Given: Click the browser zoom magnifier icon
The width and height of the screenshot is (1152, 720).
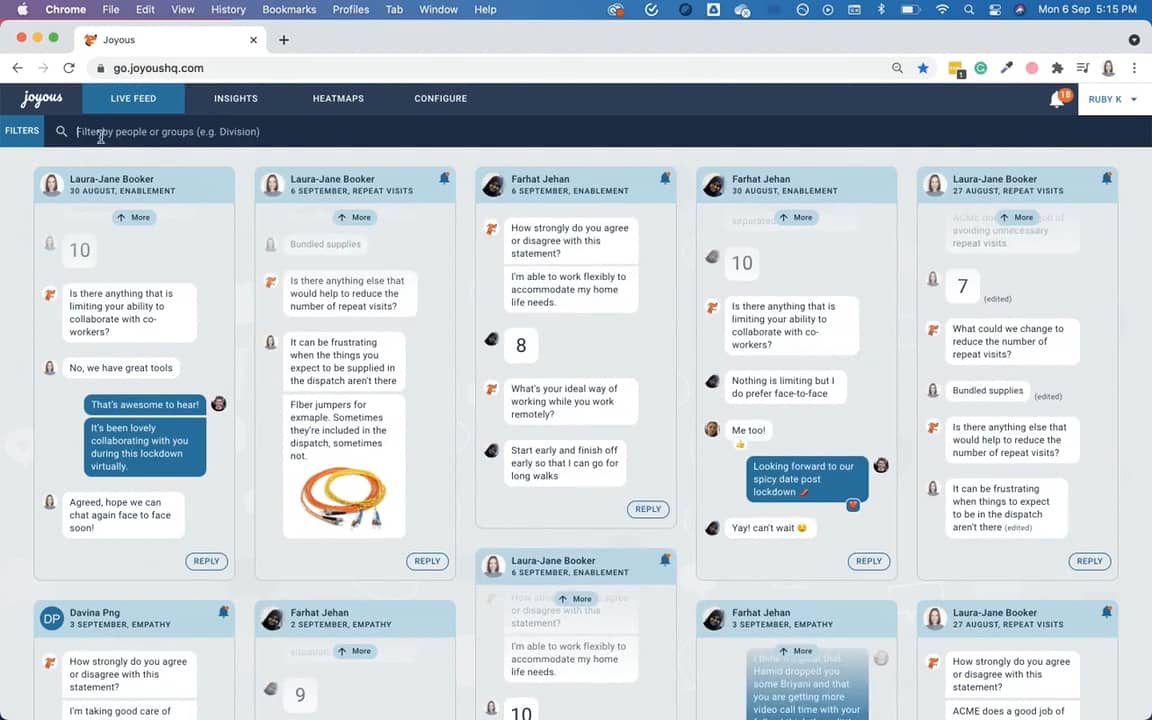Looking at the screenshot, I should [897, 68].
